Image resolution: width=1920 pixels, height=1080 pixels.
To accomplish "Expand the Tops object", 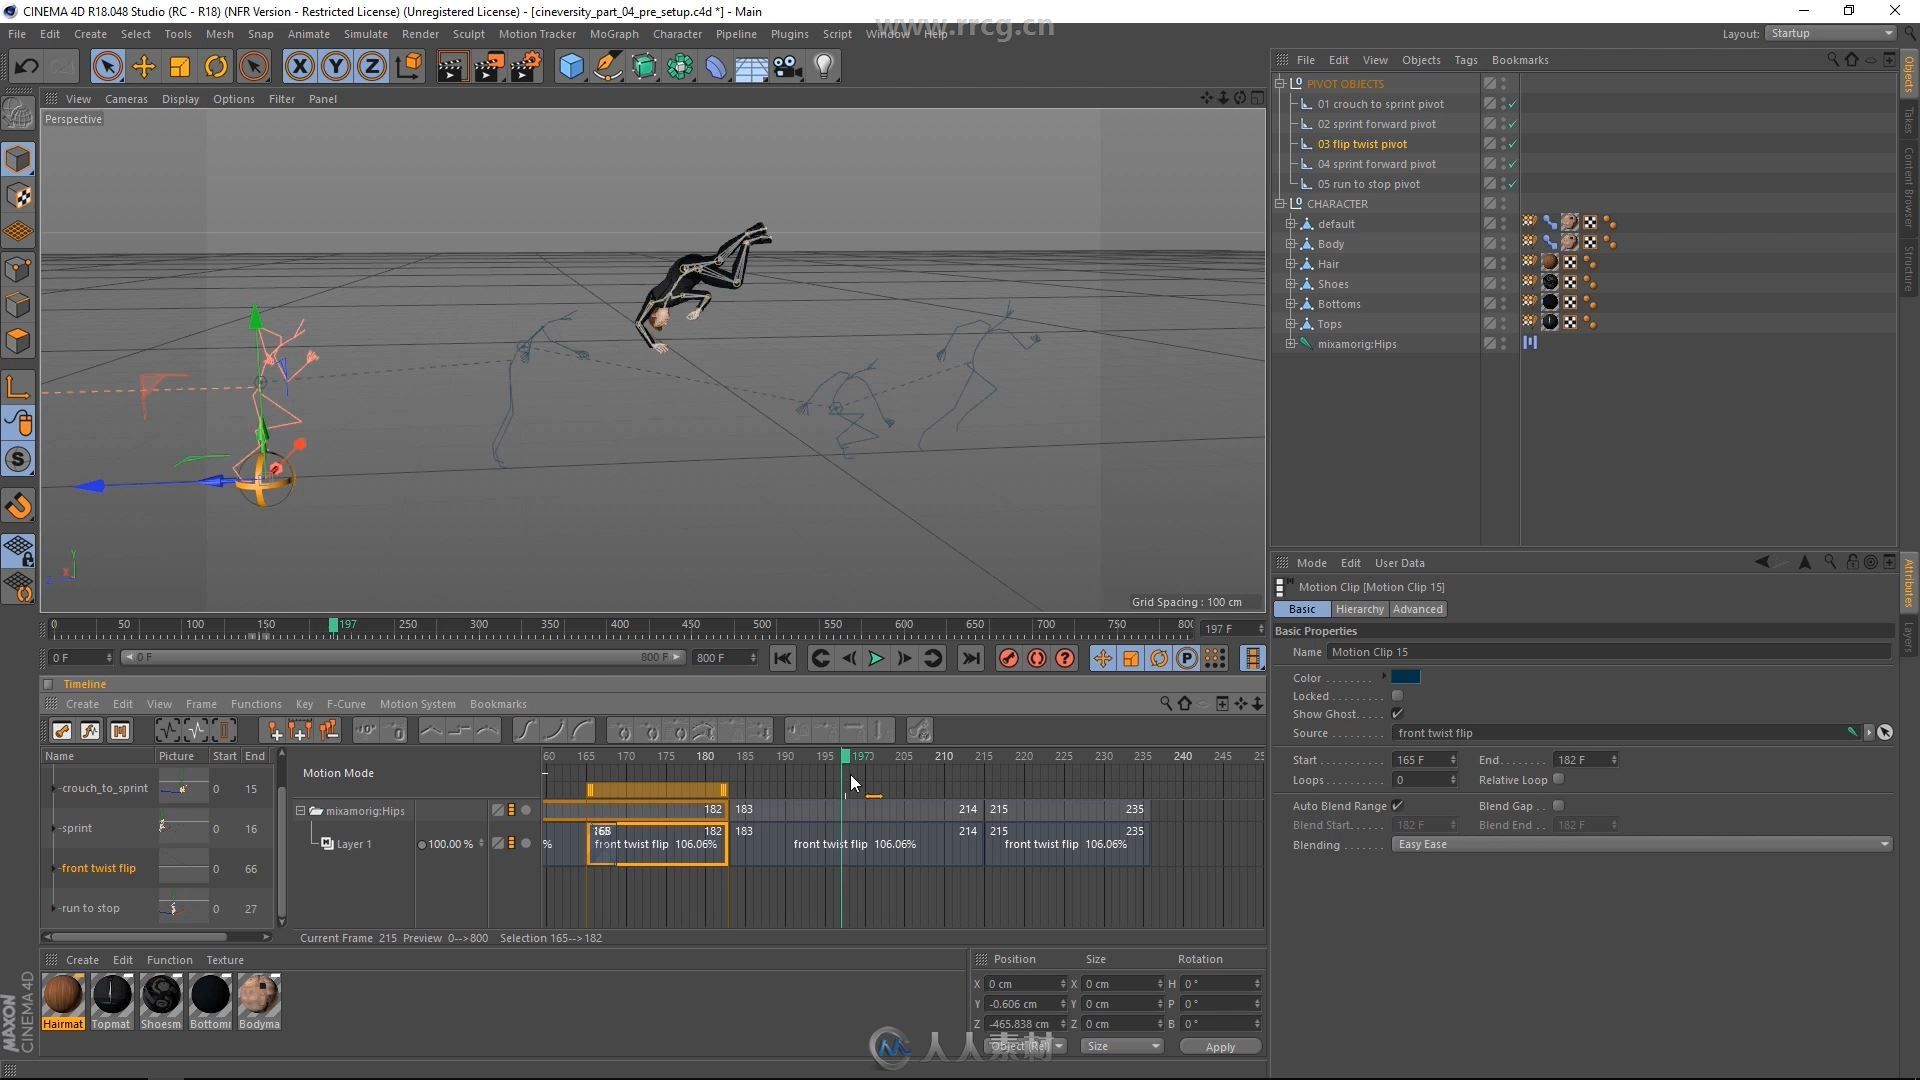I will tap(1291, 323).
